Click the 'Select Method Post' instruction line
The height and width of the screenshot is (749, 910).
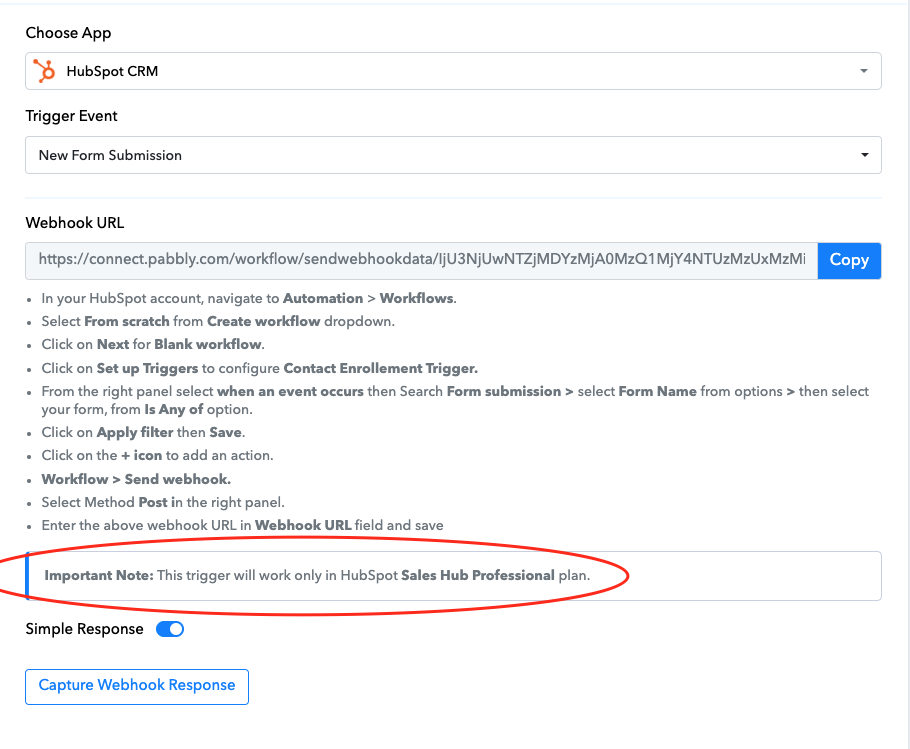tap(162, 502)
